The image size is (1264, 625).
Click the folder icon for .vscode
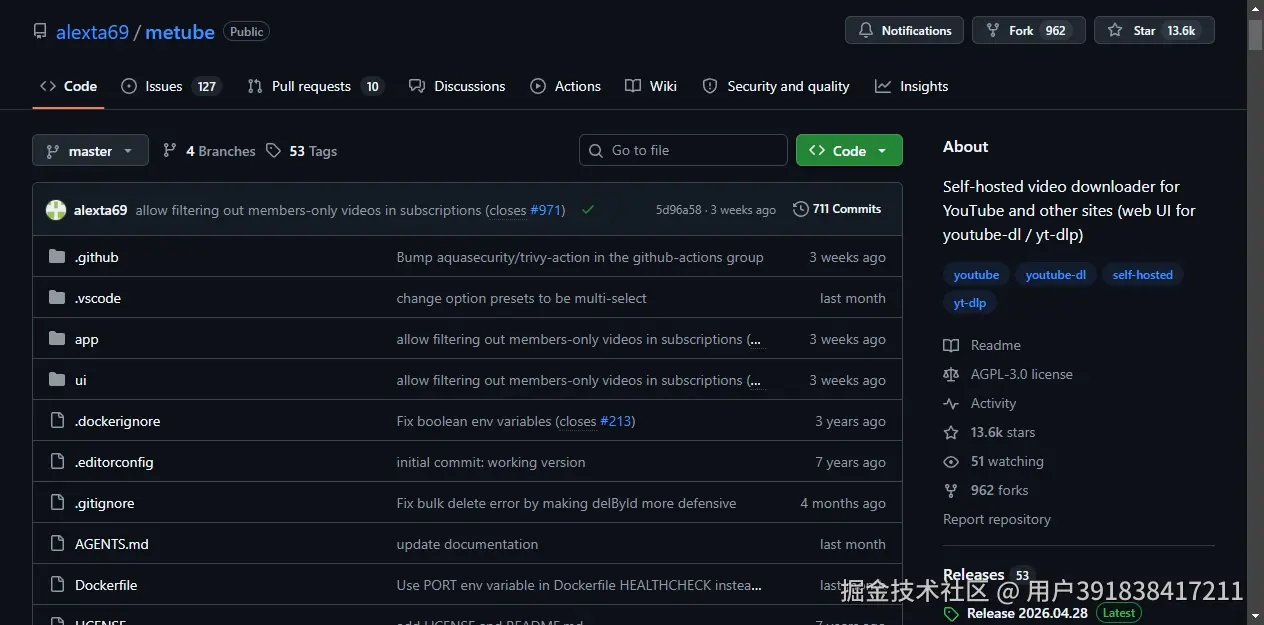coord(57,298)
